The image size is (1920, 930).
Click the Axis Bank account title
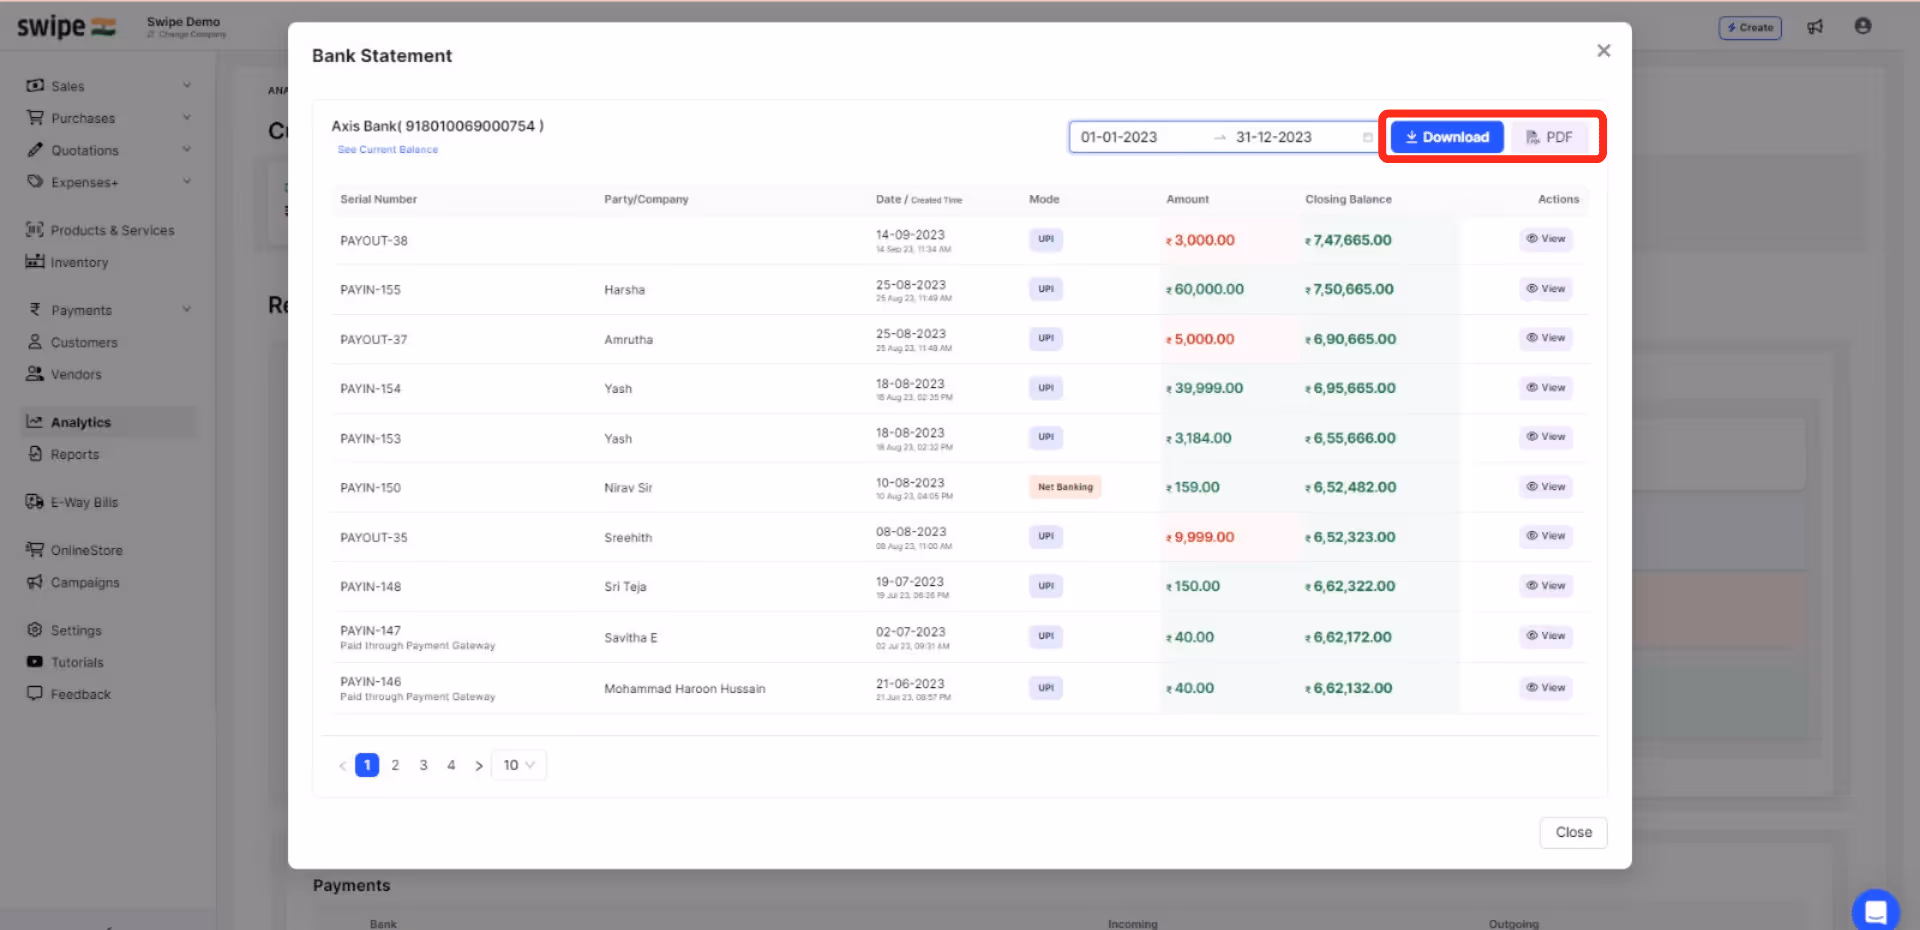[438, 126]
